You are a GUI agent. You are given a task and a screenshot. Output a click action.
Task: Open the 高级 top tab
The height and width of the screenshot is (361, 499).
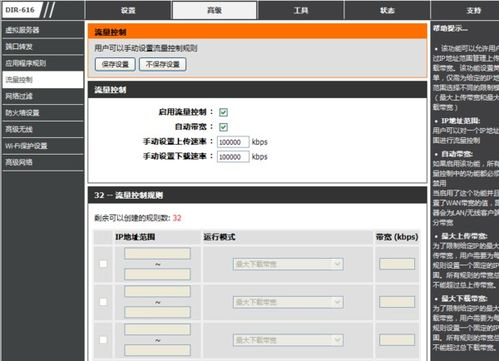pyautogui.click(x=214, y=10)
